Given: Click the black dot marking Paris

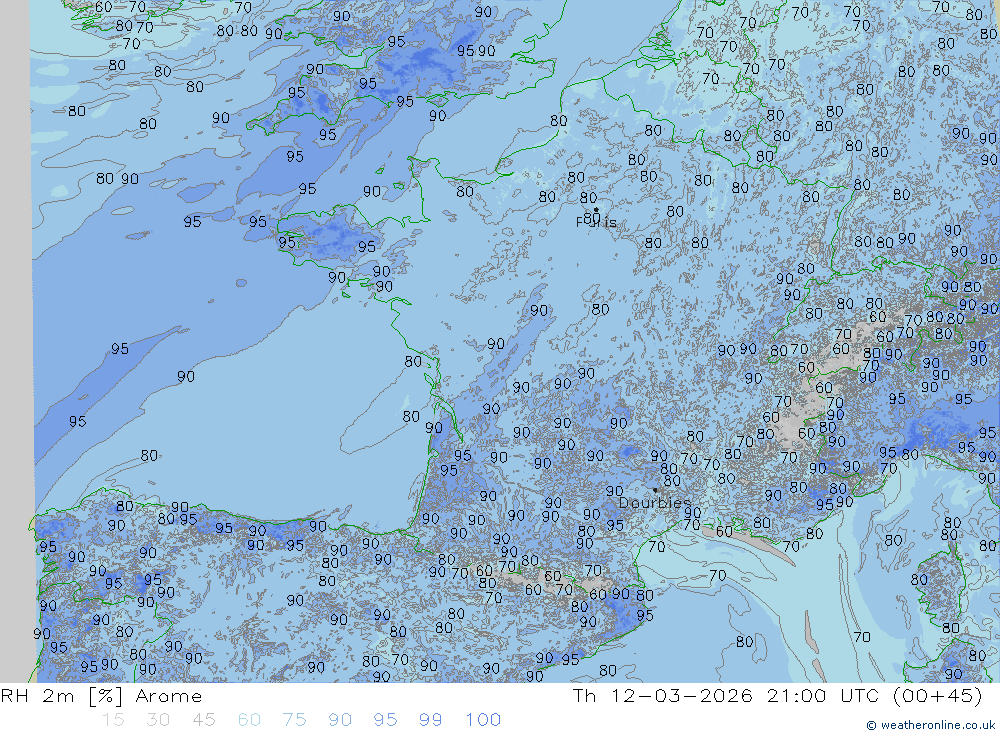Looking at the screenshot, I should coord(596,209).
